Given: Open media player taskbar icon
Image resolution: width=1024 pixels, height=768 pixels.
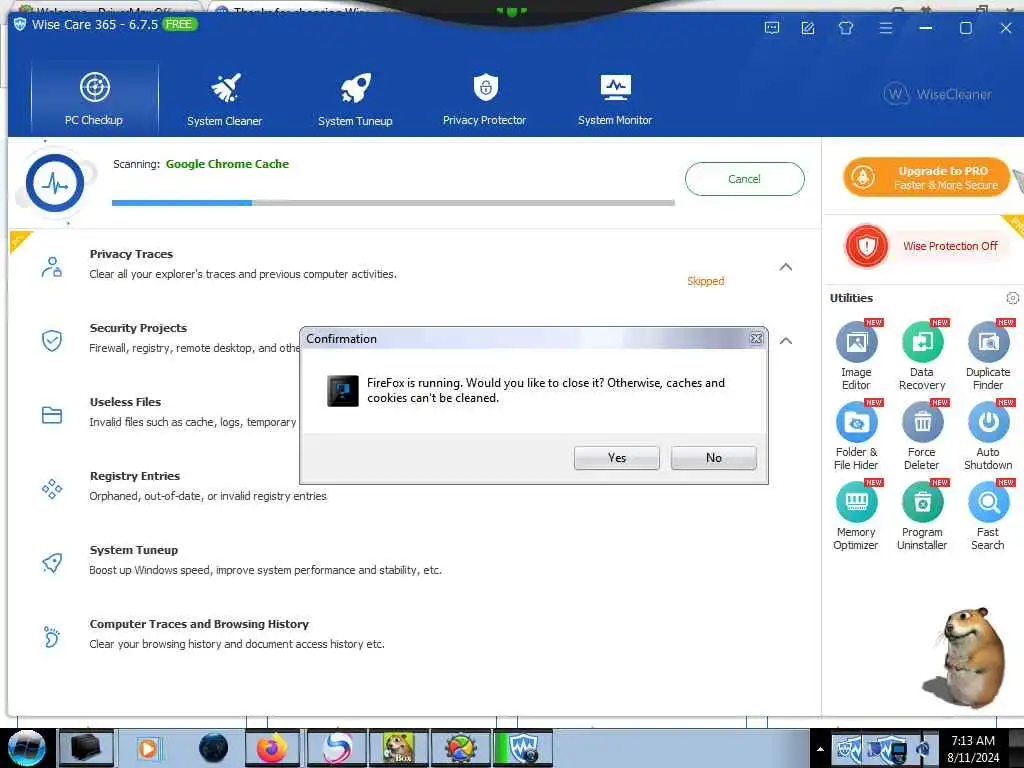Looking at the screenshot, I should tap(148, 748).
